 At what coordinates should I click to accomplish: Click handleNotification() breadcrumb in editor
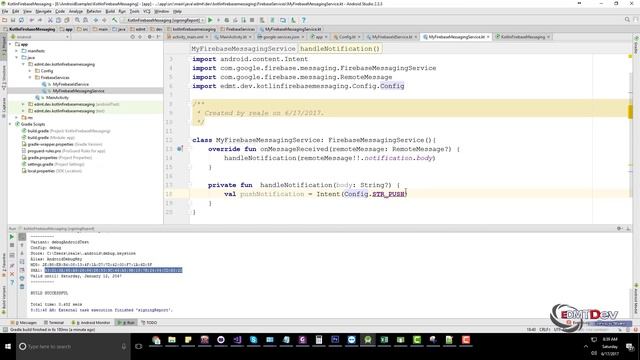coord(340,49)
